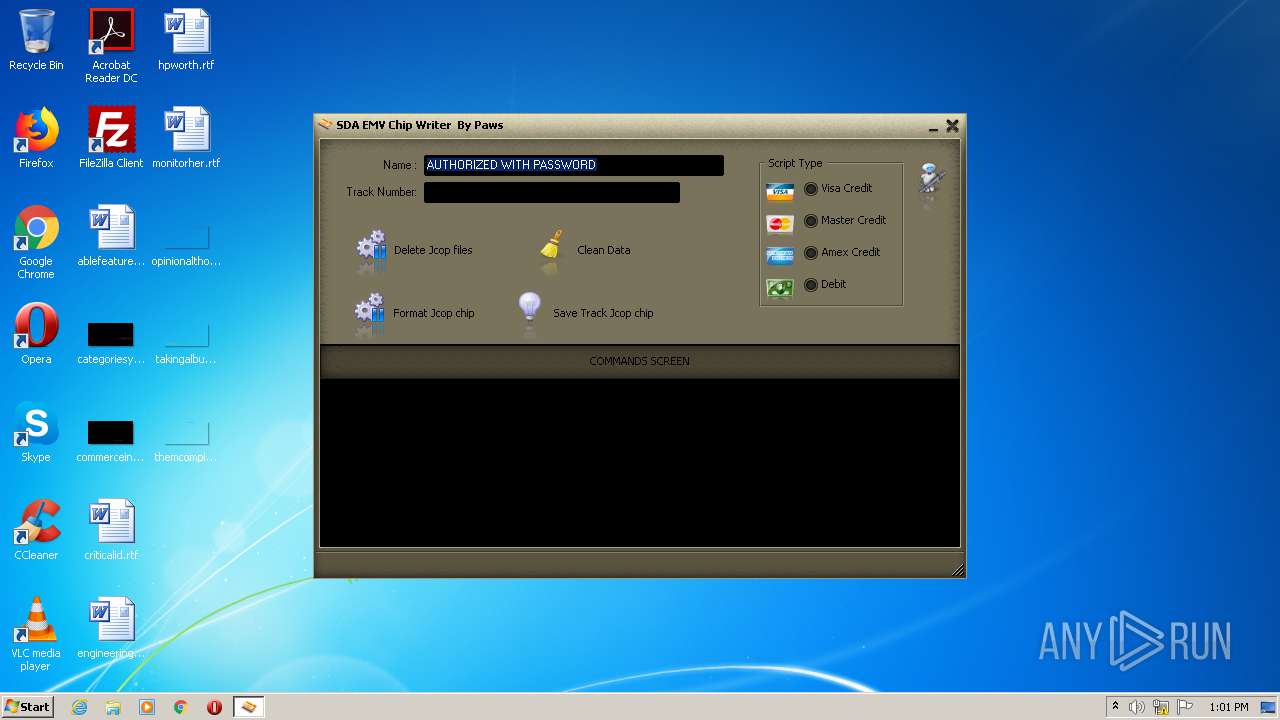Click the 1:01 PM taskbar clock
The image size is (1280, 720).
click(x=1228, y=707)
